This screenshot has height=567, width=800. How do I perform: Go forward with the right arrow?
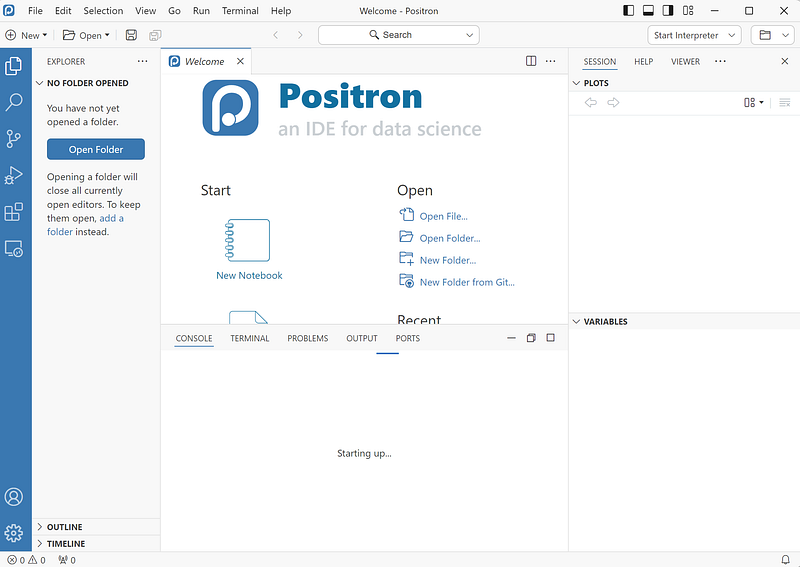coord(300,35)
